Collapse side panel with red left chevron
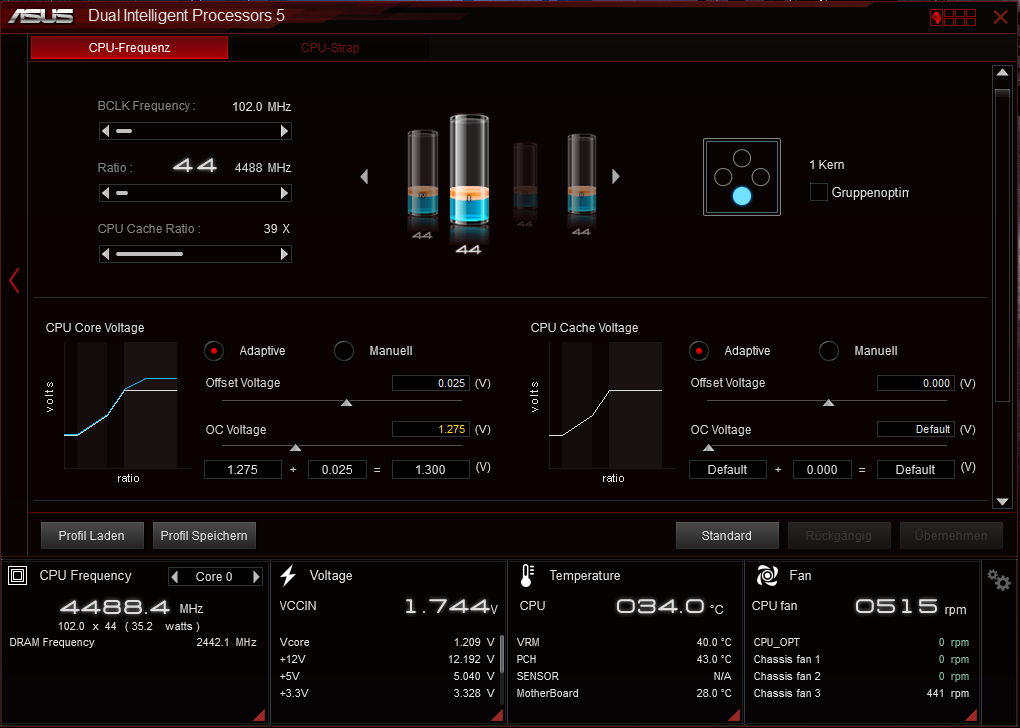The width and height of the screenshot is (1020, 728). (14, 280)
